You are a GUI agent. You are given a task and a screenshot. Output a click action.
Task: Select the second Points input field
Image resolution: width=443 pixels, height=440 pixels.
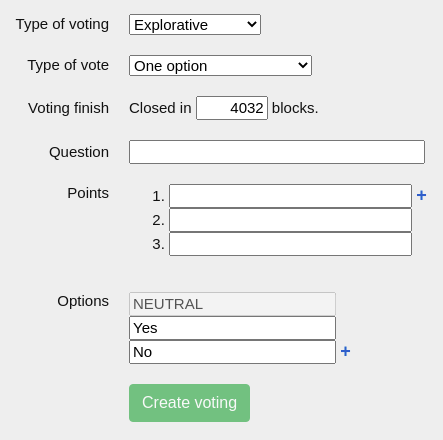tap(290, 220)
